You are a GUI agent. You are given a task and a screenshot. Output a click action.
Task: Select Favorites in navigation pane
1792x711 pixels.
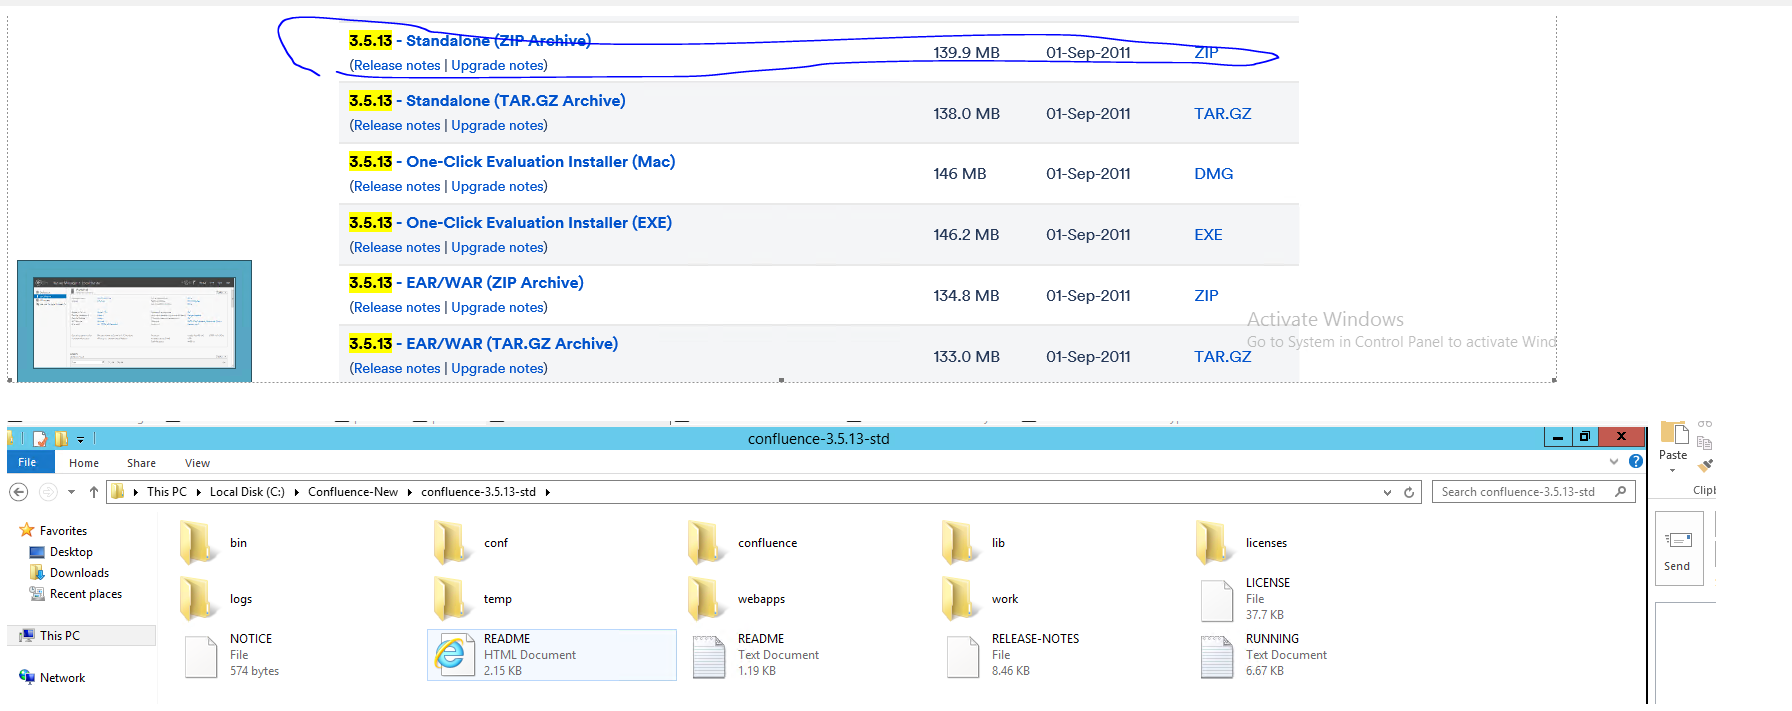tap(62, 531)
